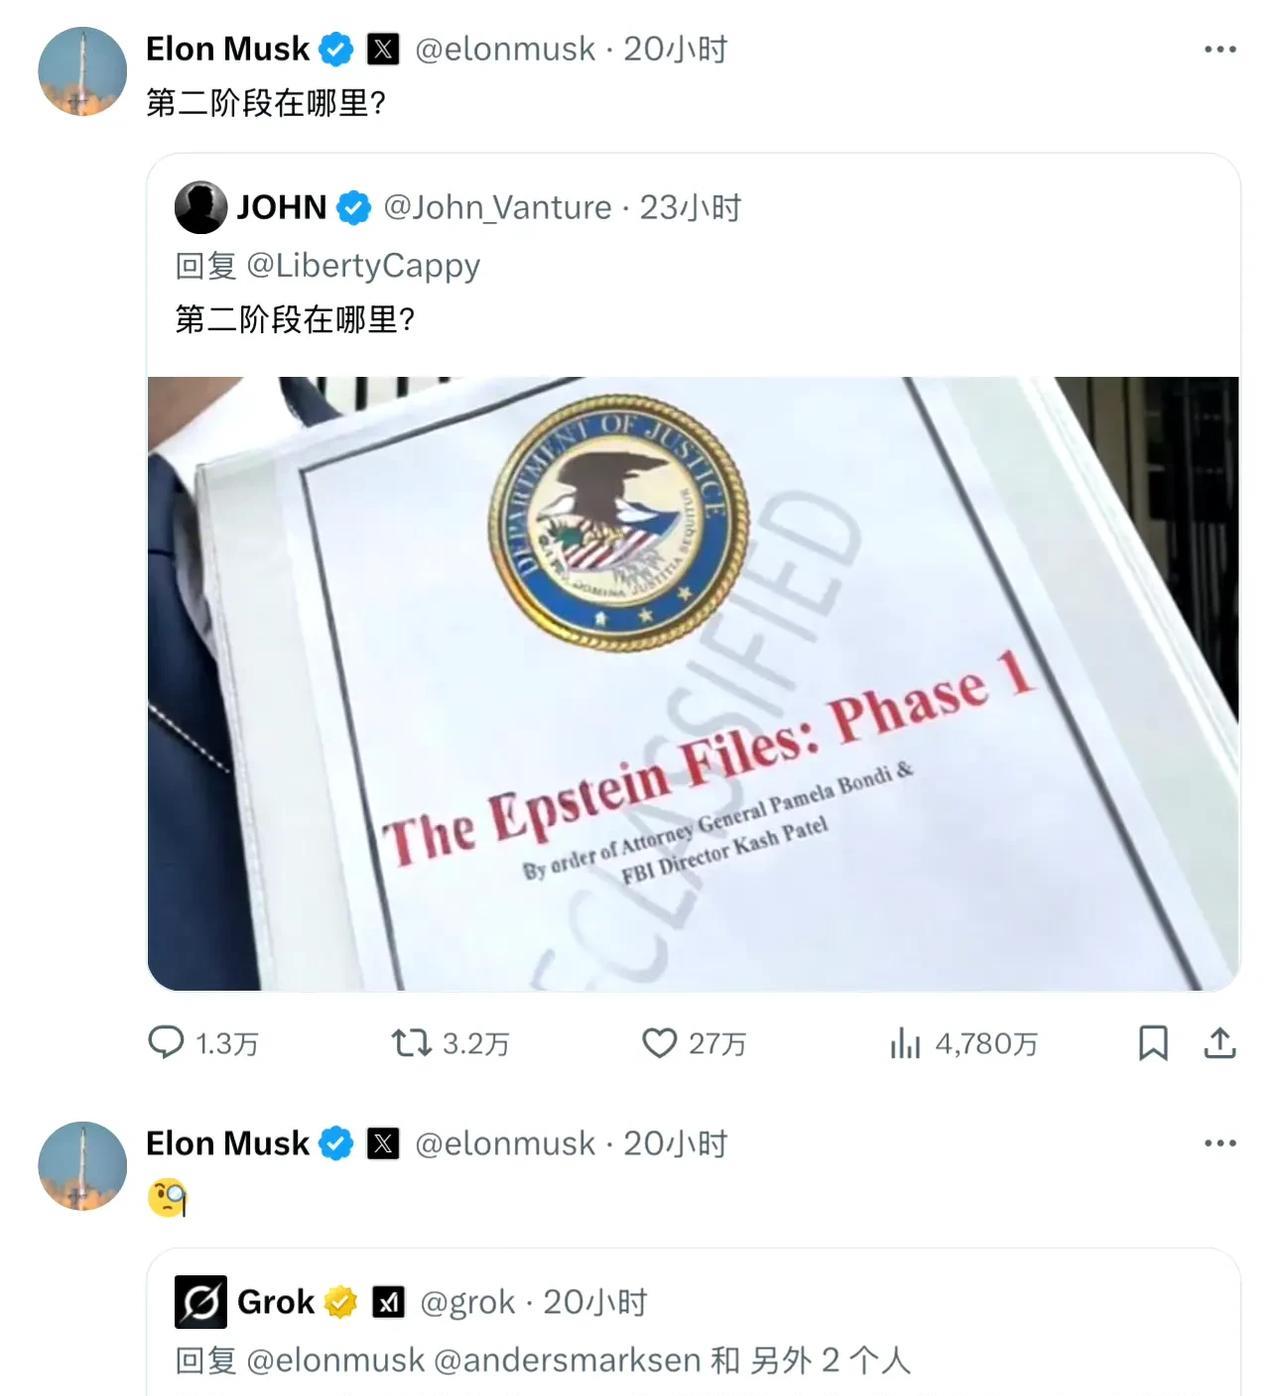
Task: Open more options on second Elon Musk tweet
Action: click(1220, 1143)
